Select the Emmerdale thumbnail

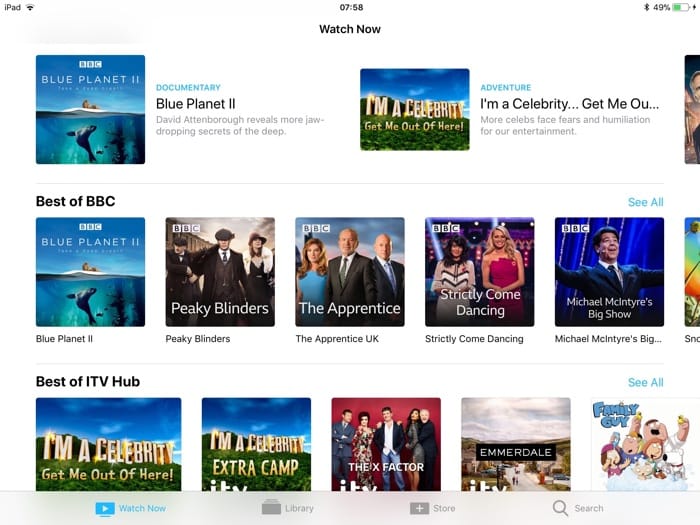point(515,443)
